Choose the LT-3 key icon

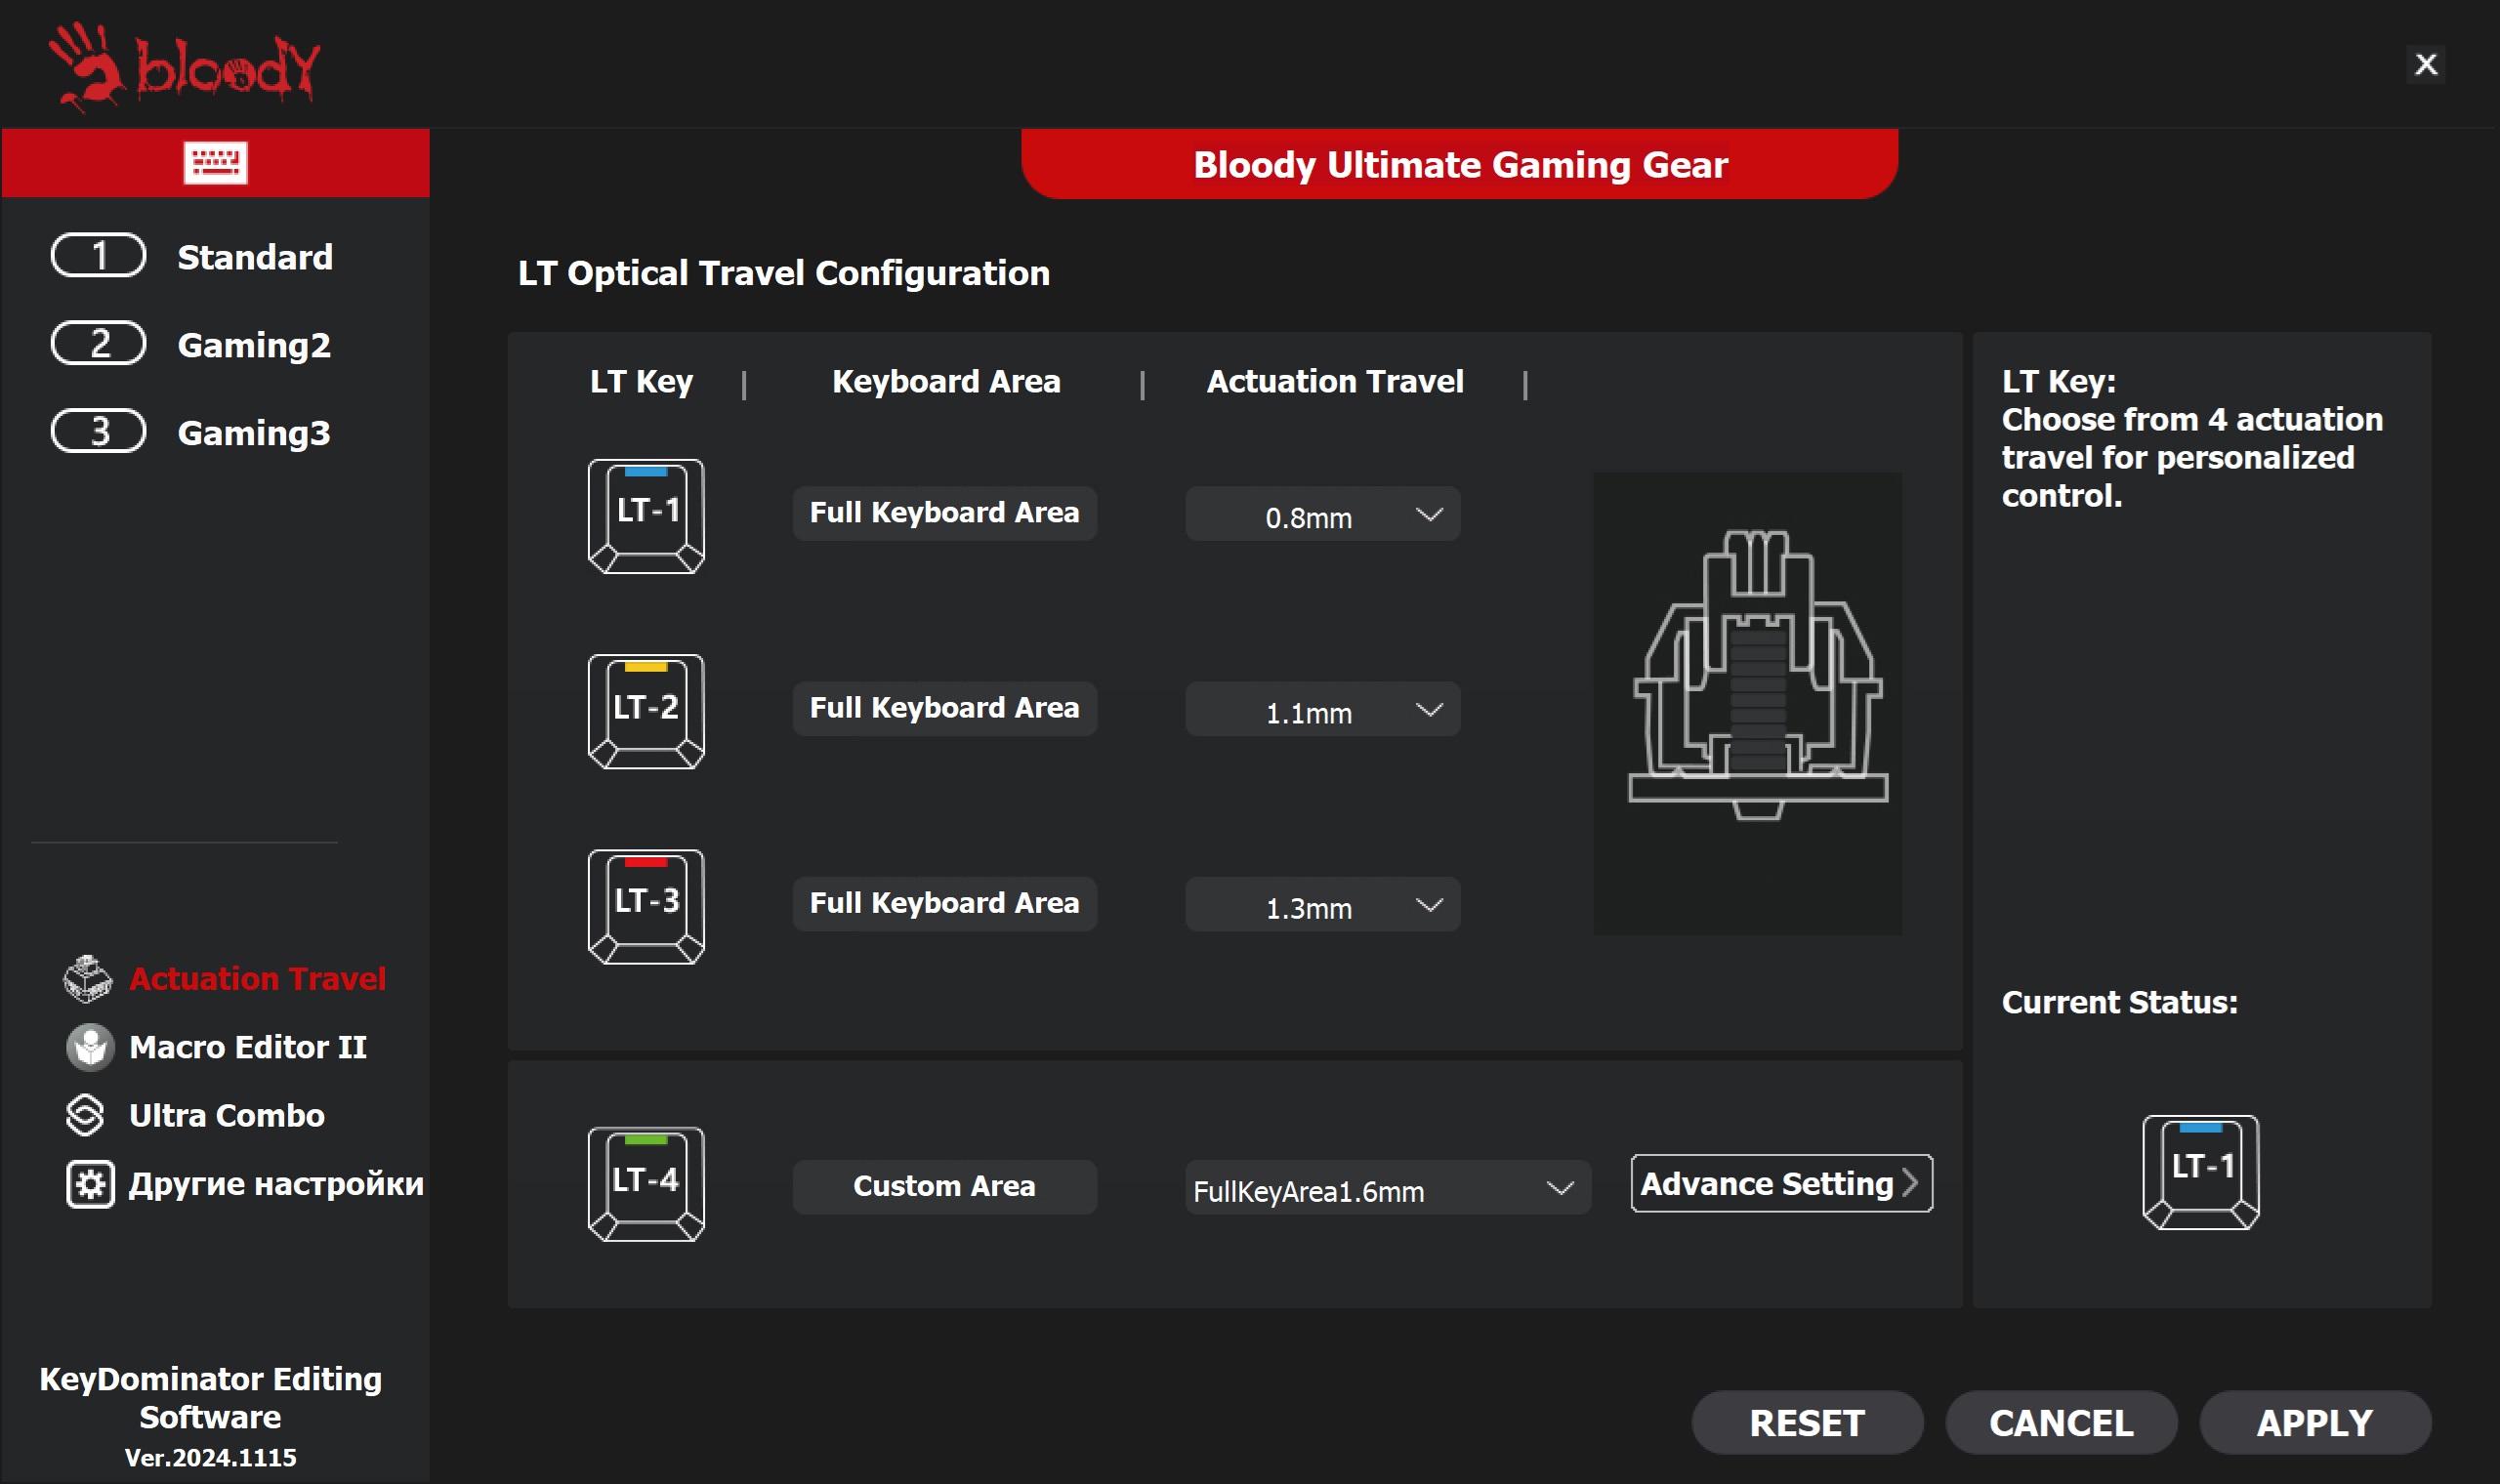[x=646, y=906]
